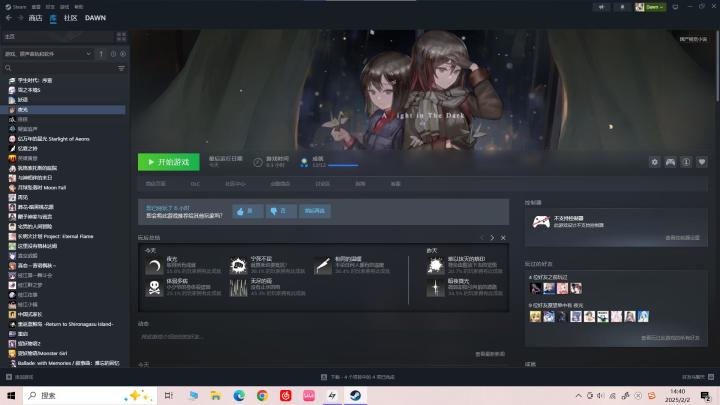The width and height of the screenshot is (720, 405).
Task: Open the library filter options icon
Action: 121,68
